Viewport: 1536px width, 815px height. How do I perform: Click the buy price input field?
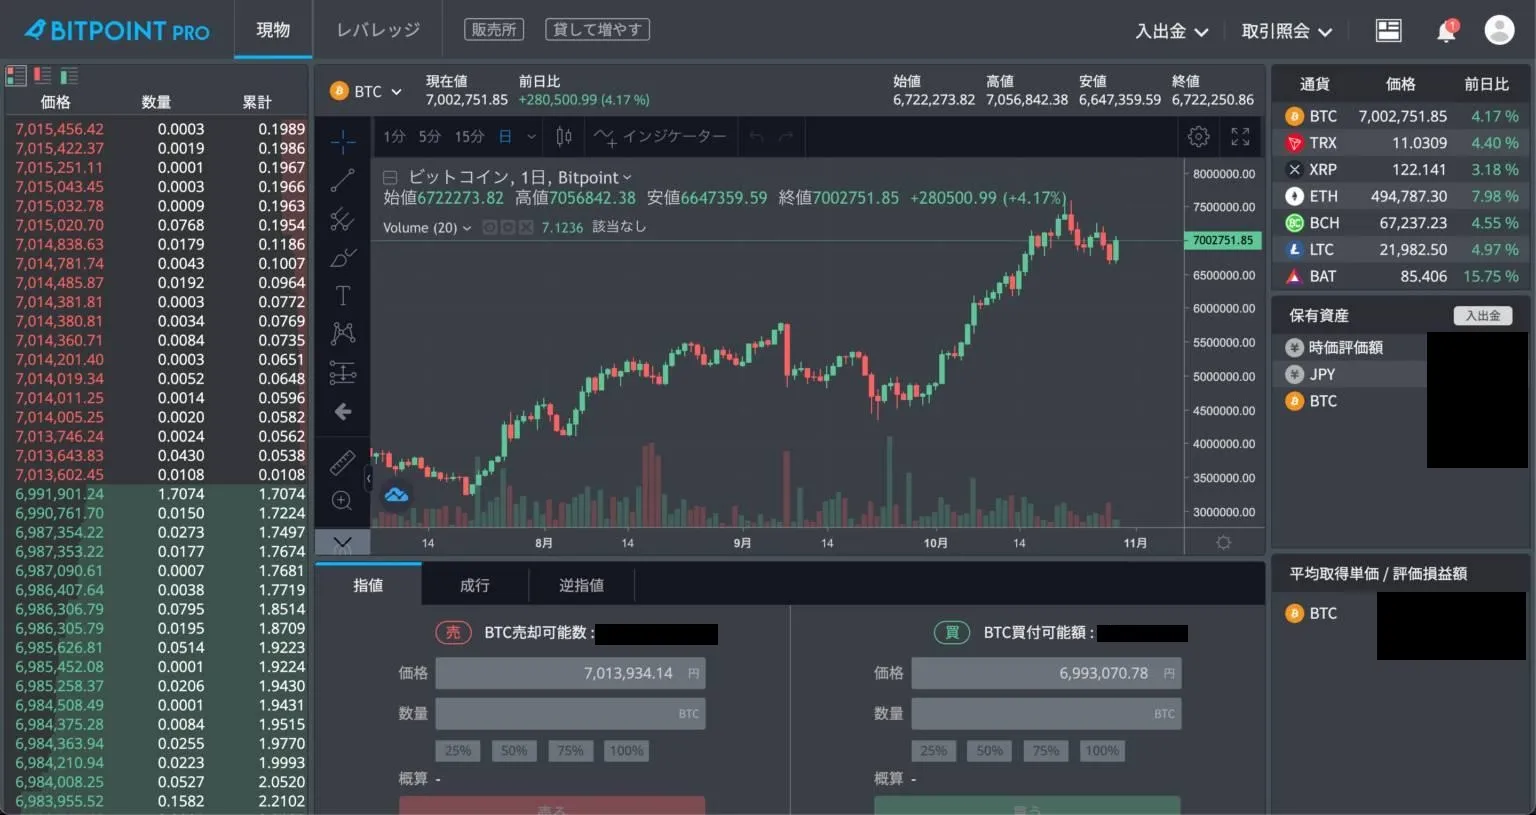(1046, 673)
